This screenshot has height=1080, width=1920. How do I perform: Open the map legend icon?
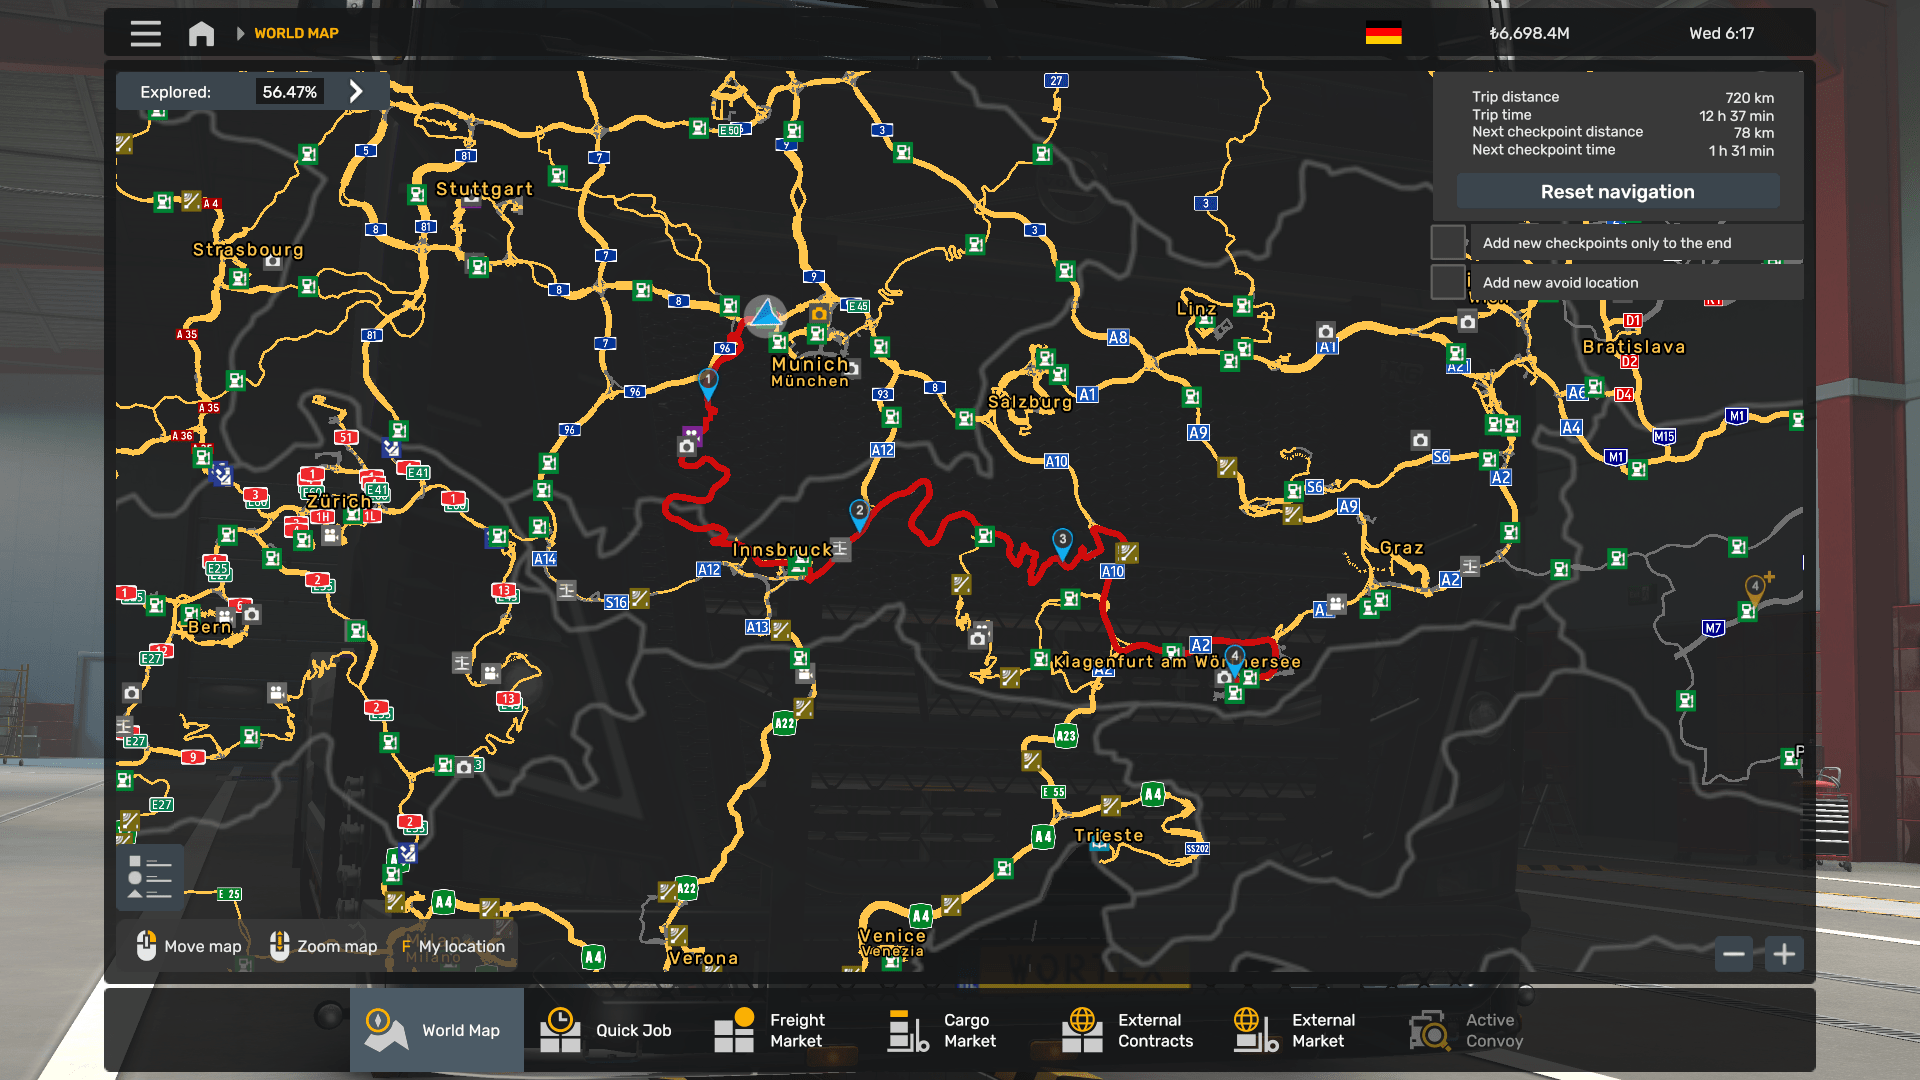click(x=150, y=877)
